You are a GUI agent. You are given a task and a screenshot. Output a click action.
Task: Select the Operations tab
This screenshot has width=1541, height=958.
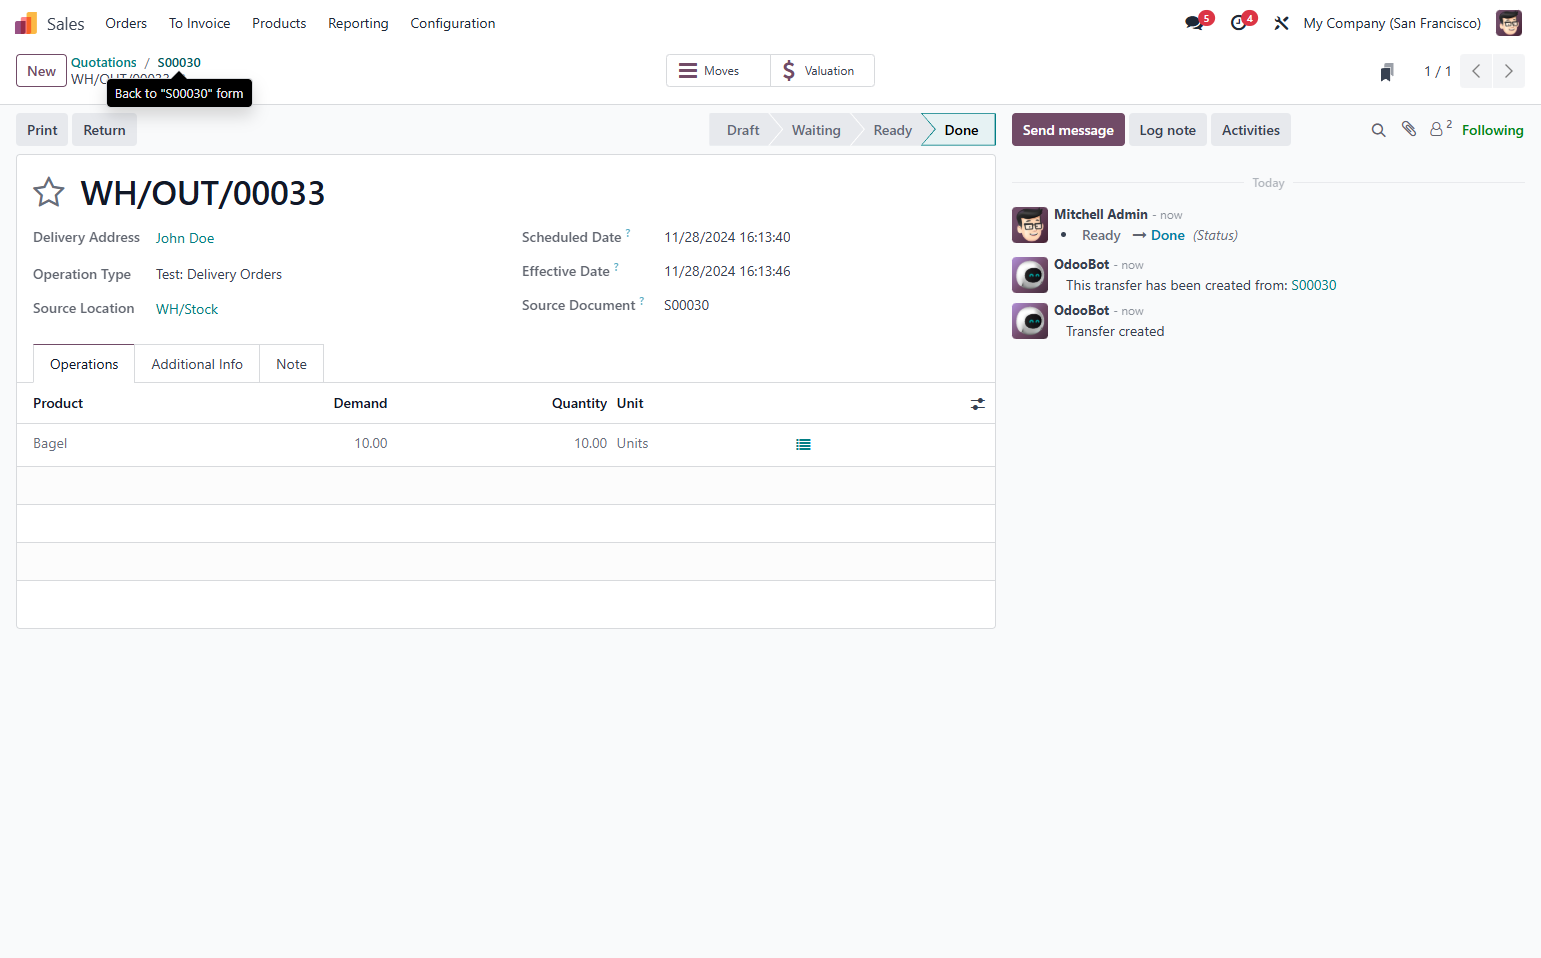coord(84,364)
